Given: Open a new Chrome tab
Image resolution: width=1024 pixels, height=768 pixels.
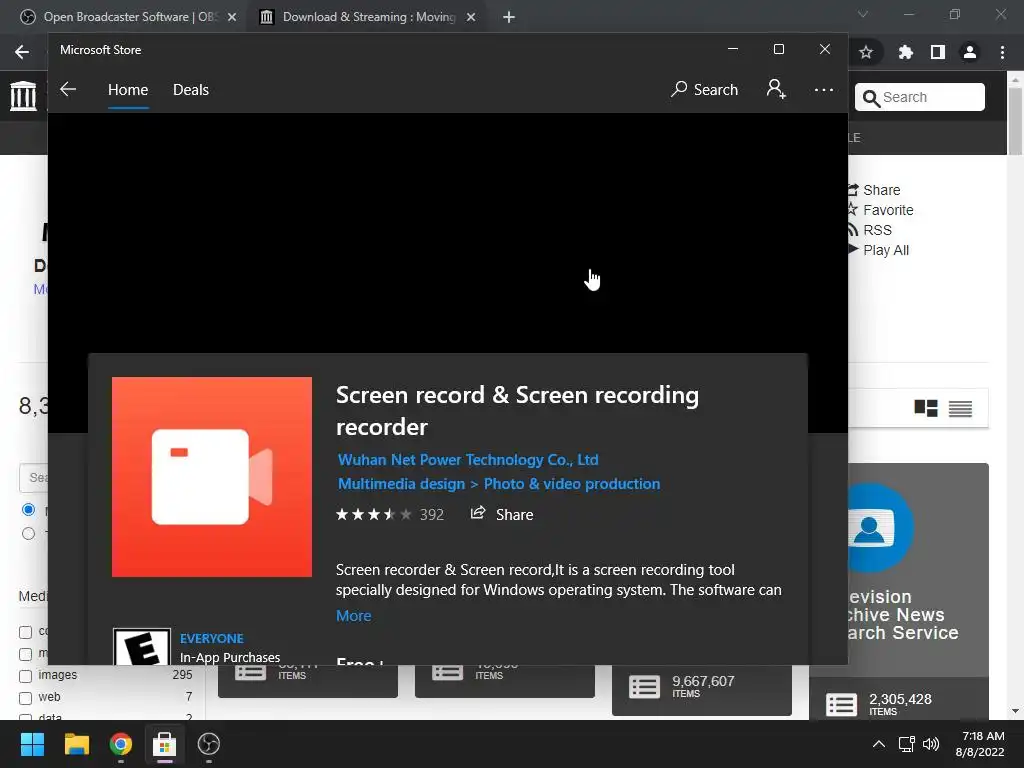Looking at the screenshot, I should click(x=509, y=17).
